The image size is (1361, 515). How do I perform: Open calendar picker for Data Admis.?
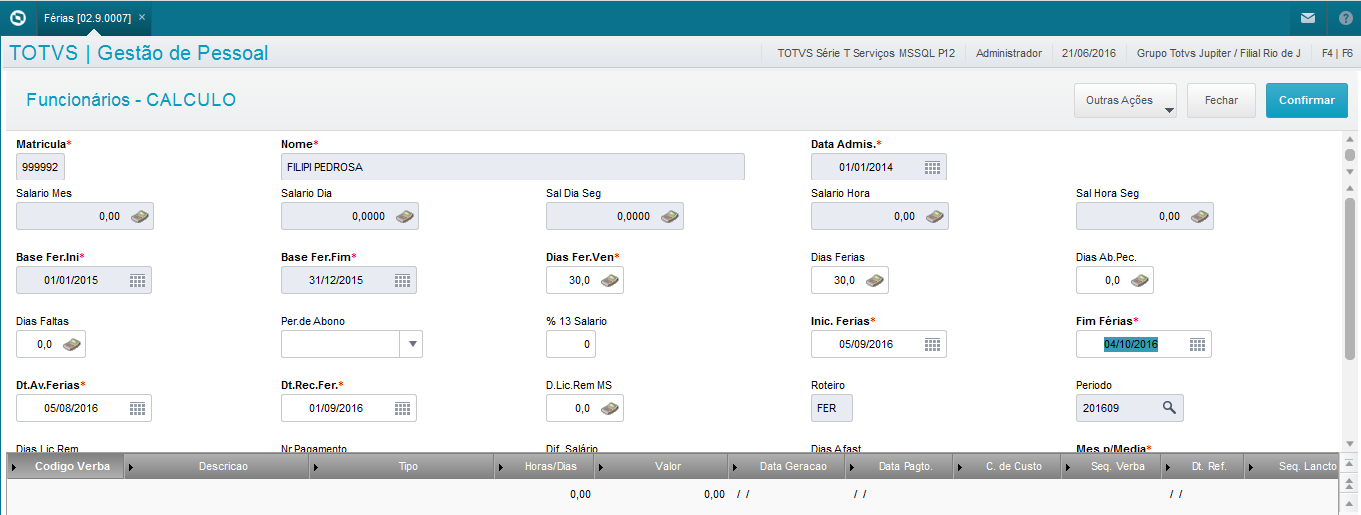point(932,168)
